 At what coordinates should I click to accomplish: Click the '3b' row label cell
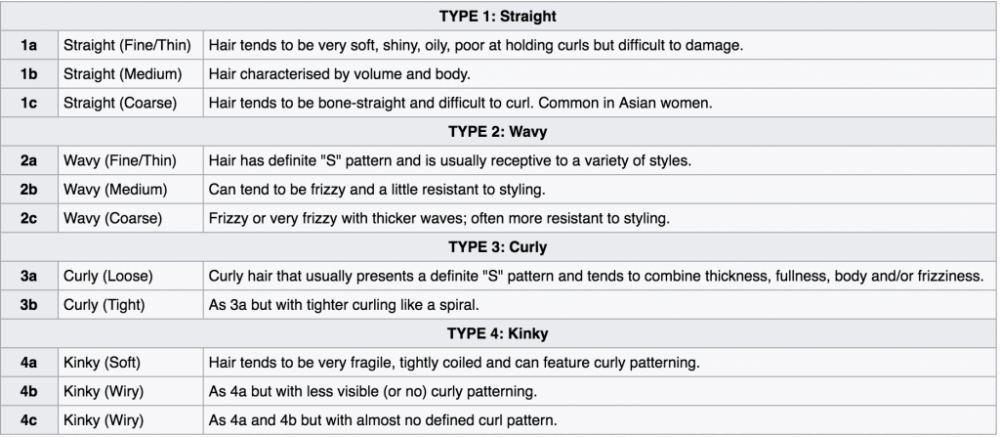[x=29, y=305]
